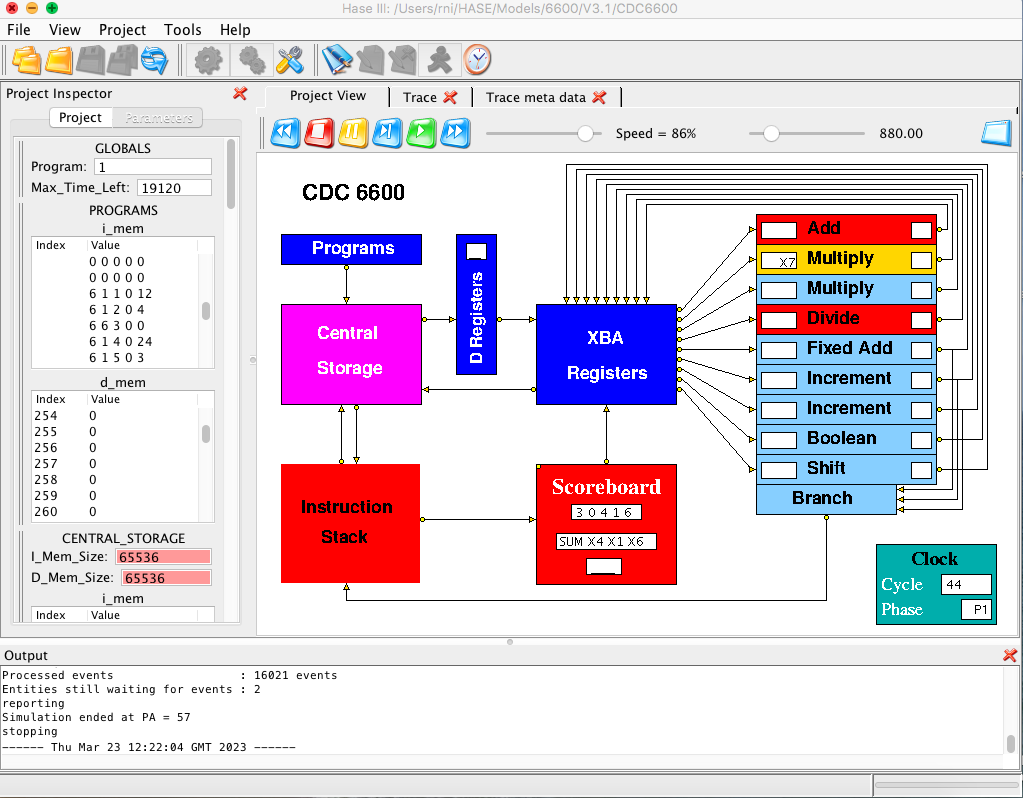Close the Trace meta data tab
Screen dimensions: 1023x798
point(599,97)
